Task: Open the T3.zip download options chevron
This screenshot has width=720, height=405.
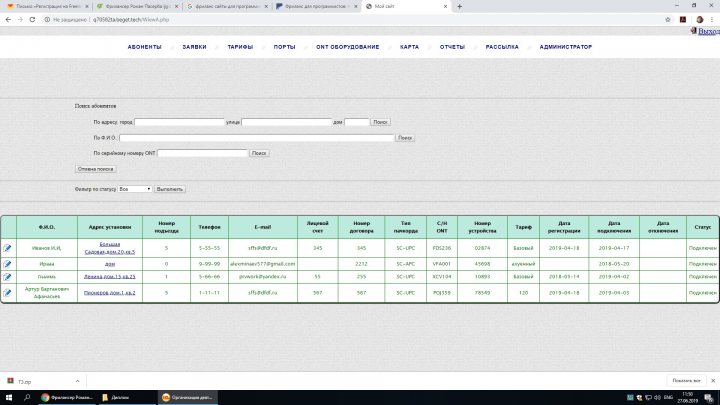Action: click(x=78, y=381)
